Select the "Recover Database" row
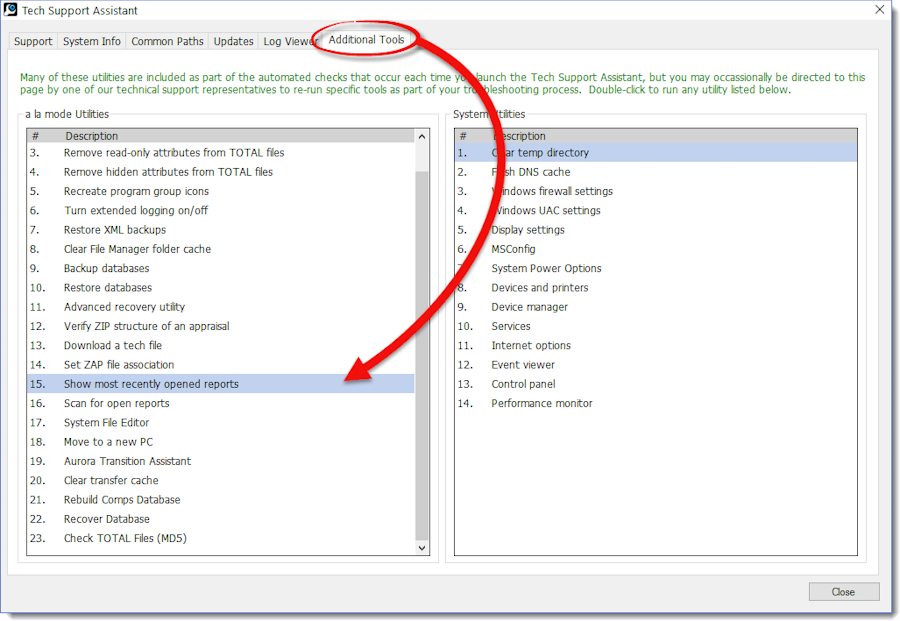The width and height of the screenshot is (900, 621). 220,519
